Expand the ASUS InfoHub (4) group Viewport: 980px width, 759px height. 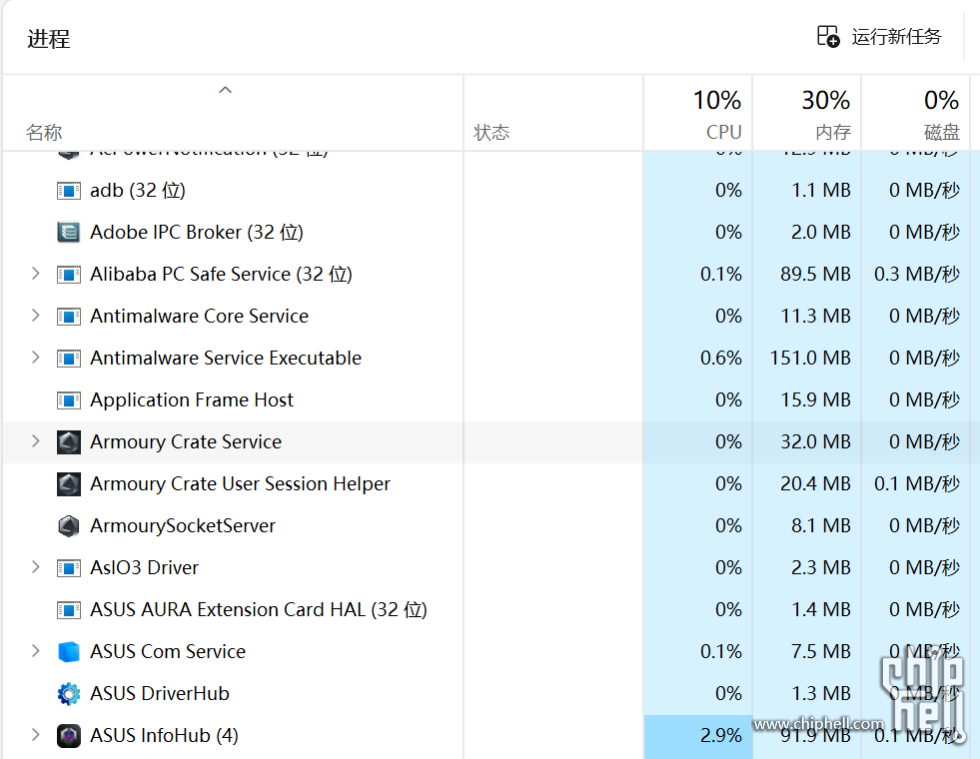[36, 735]
